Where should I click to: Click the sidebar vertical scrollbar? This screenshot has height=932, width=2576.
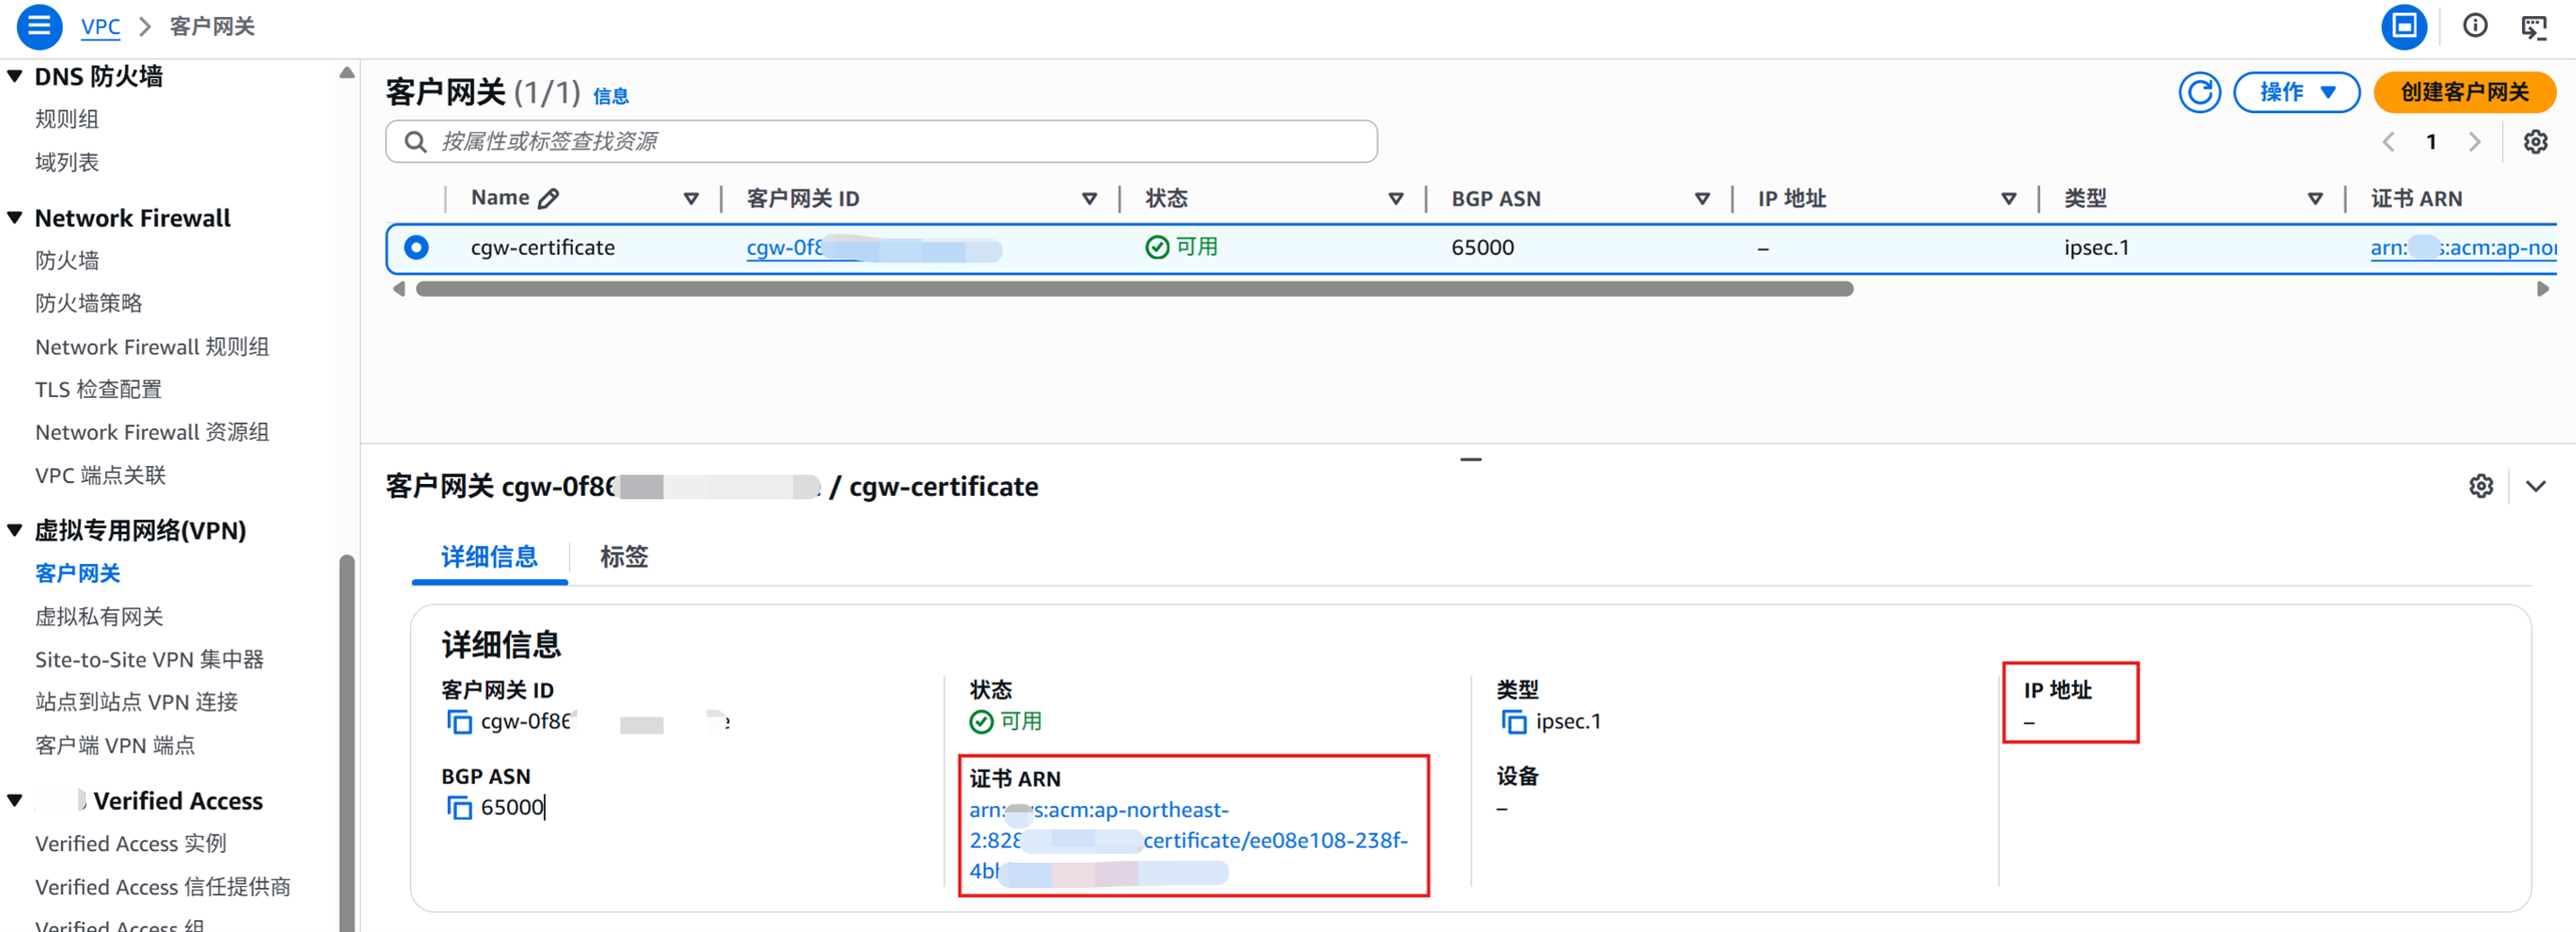point(347,742)
